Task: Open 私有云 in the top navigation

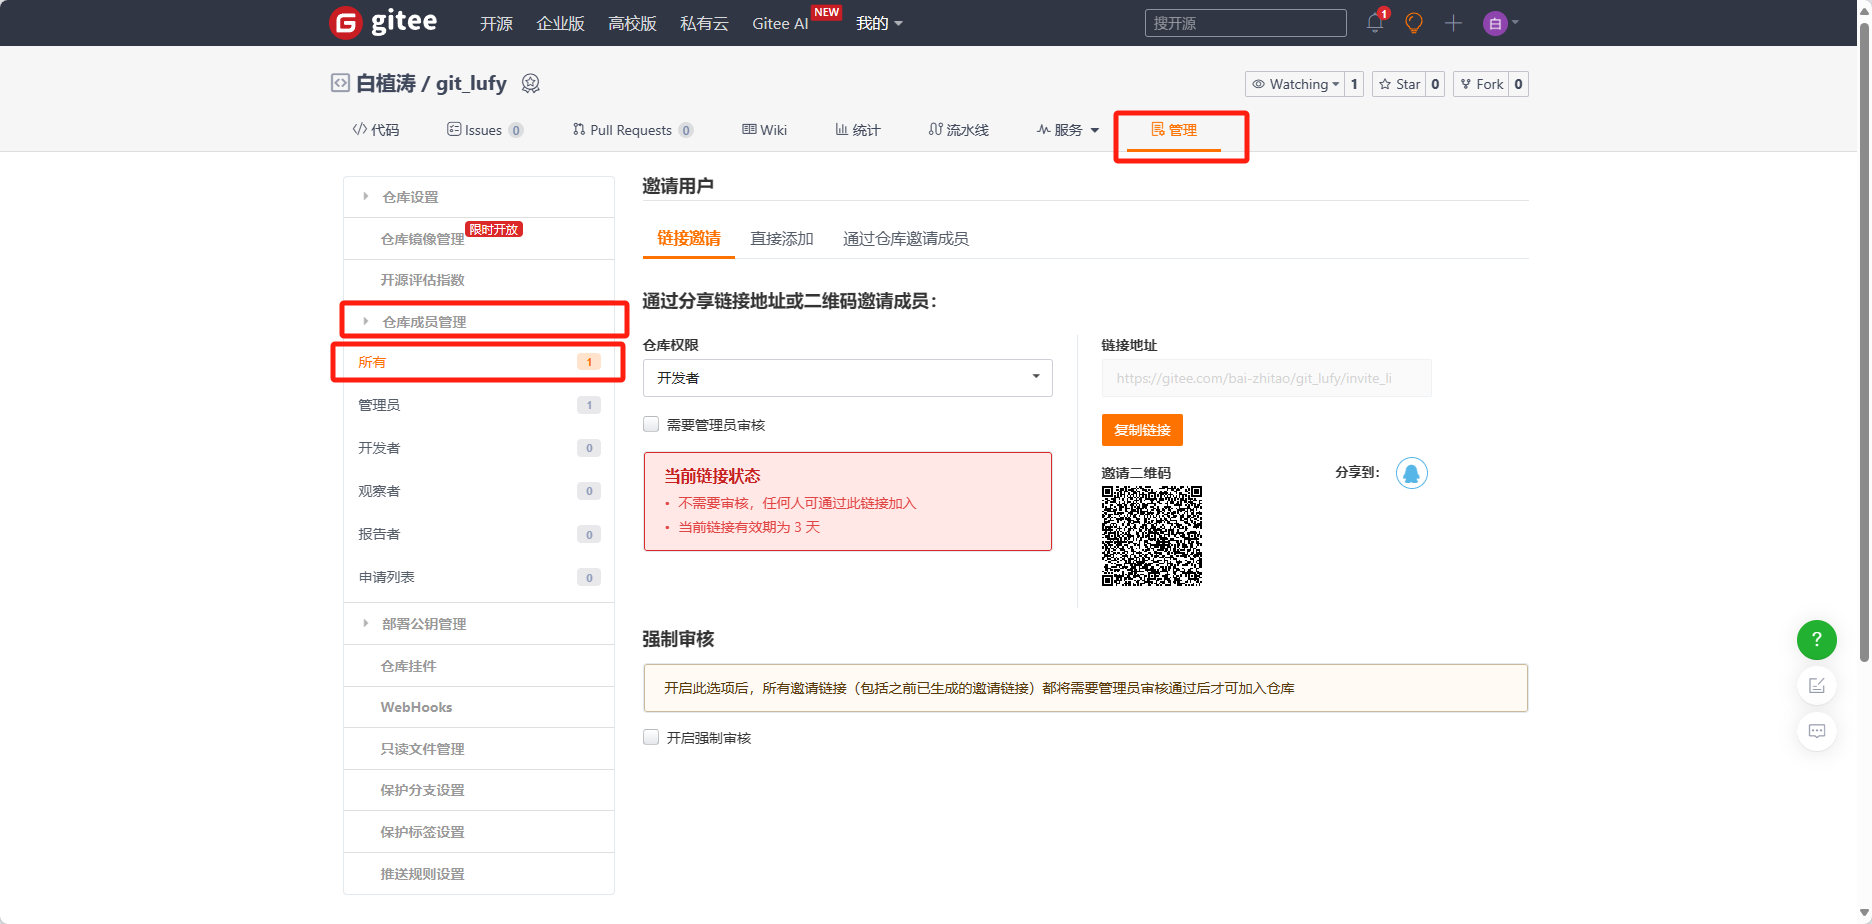Action: [x=704, y=23]
